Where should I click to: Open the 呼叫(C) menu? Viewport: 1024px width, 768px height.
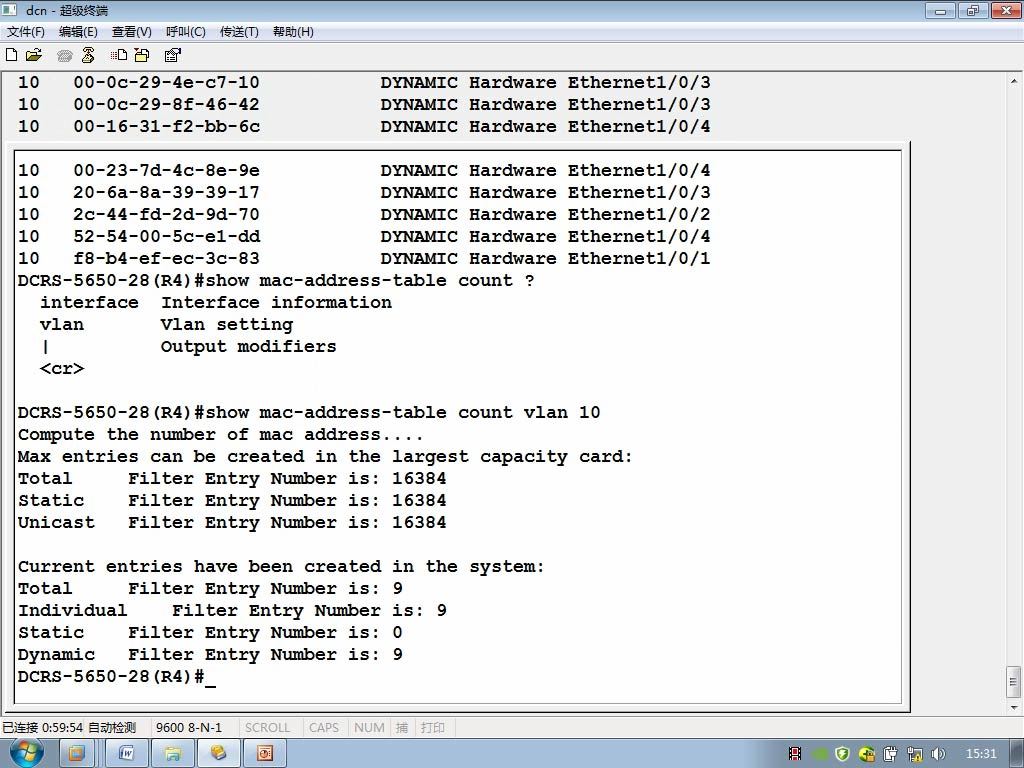[185, 31]
